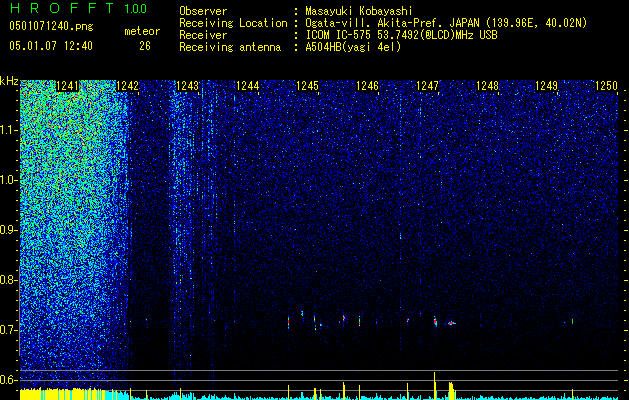This screenshot has height=400, width=629.
Task: Click the Observer name Masayuki Kobayashi
Action: tap(359, 11)
